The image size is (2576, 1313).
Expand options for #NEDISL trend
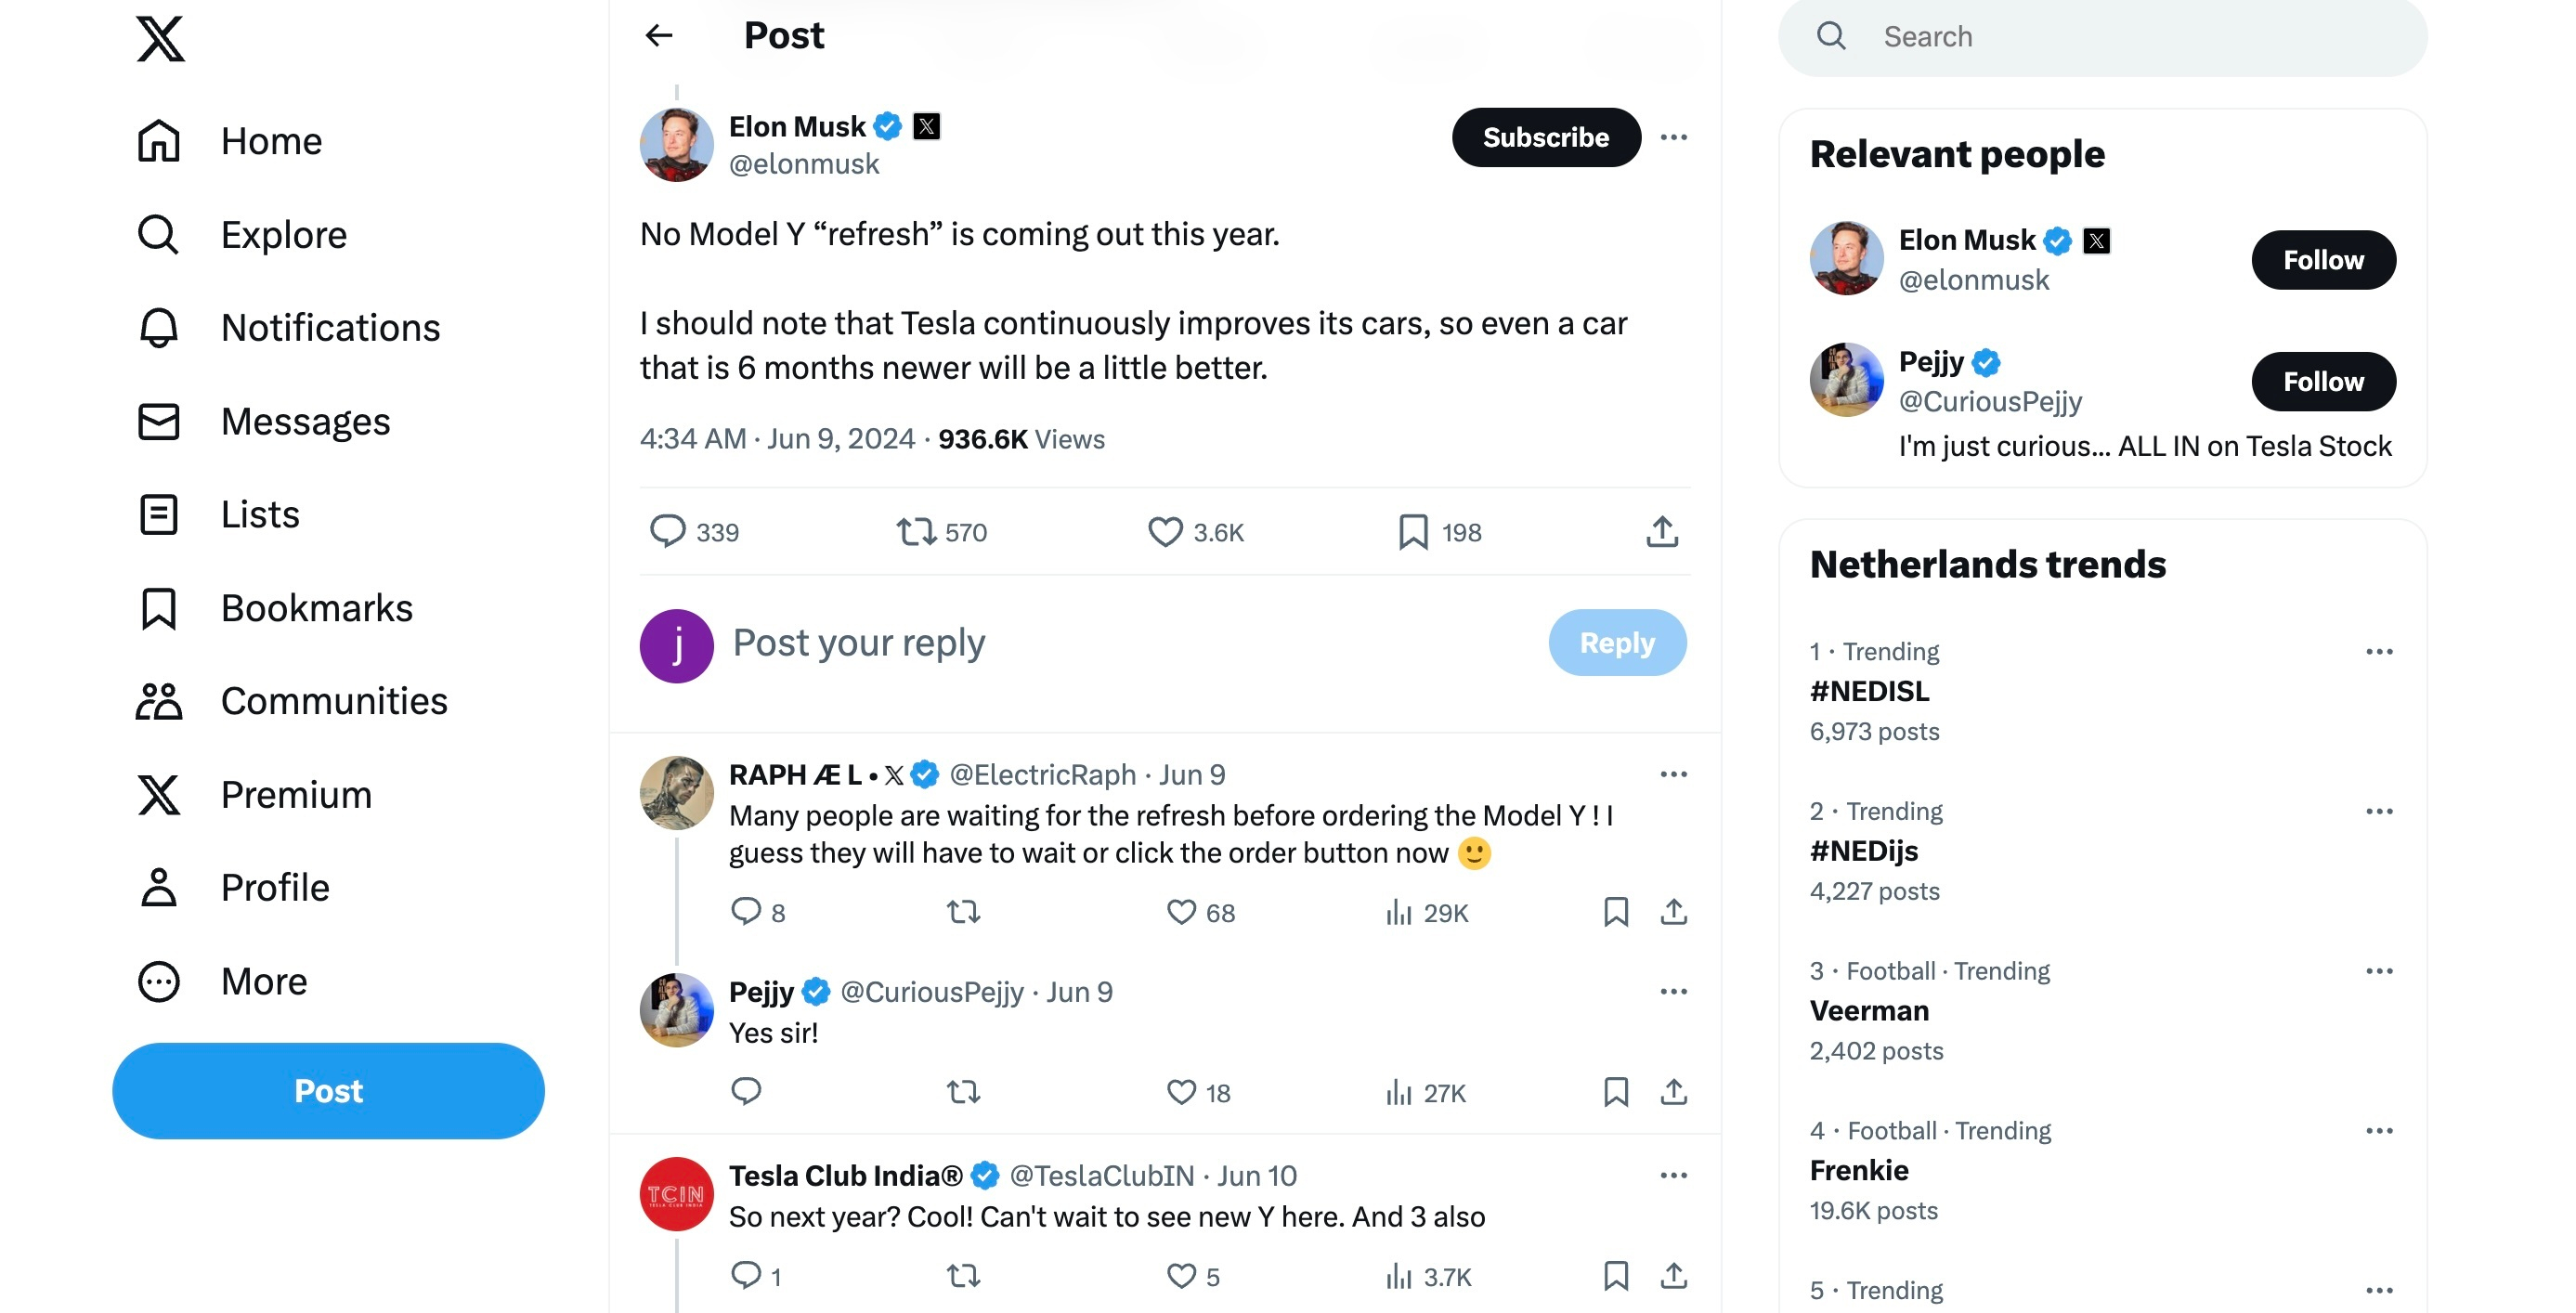click(2379, 652)
